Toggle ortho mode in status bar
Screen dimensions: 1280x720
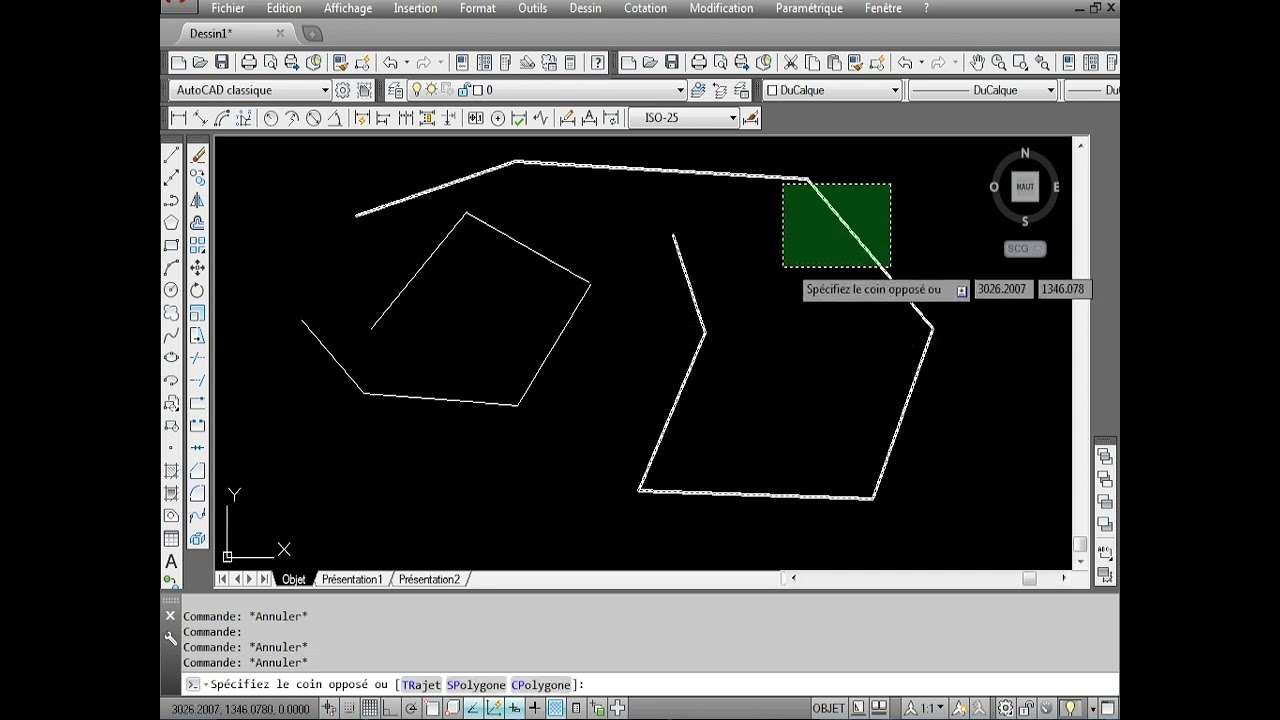pos(390,708)
